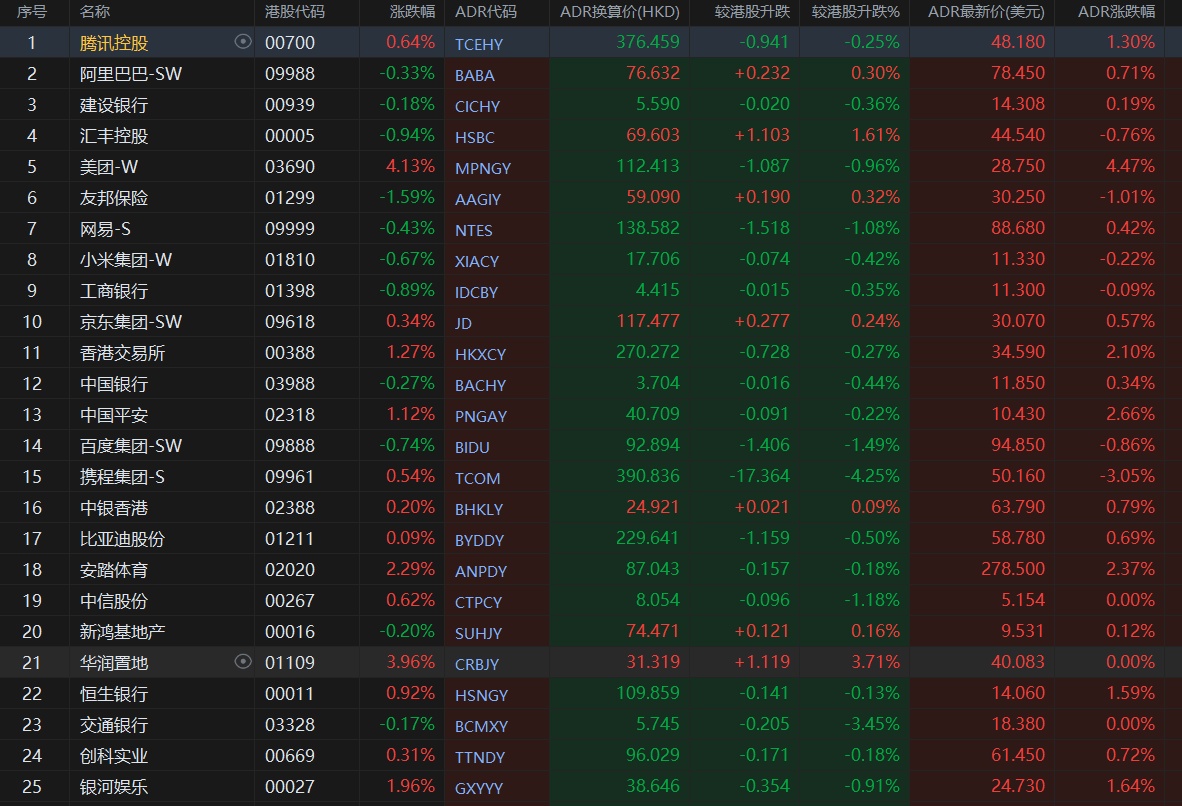Click the 较港股升跌% column header

855,12
